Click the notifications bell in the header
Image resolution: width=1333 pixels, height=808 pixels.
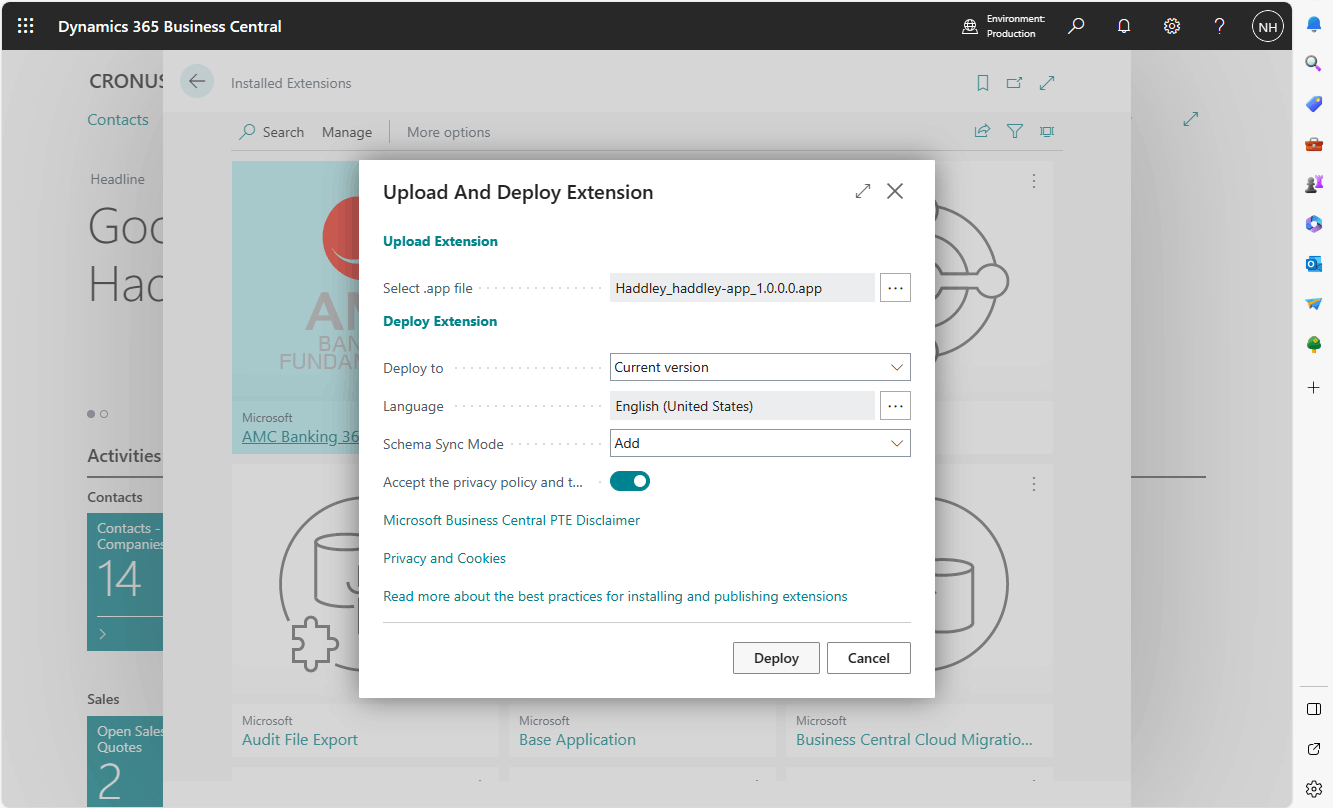tap(1124, 26)
